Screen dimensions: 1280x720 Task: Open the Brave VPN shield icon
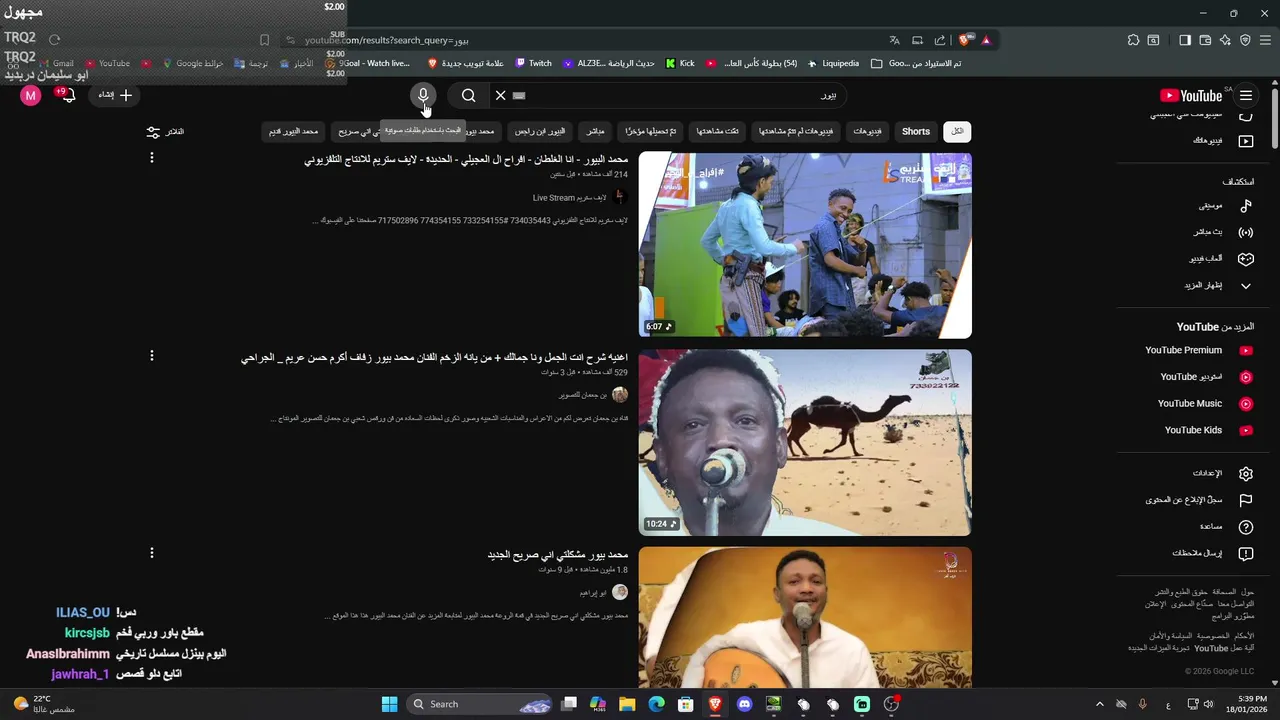coord(1245,40)
